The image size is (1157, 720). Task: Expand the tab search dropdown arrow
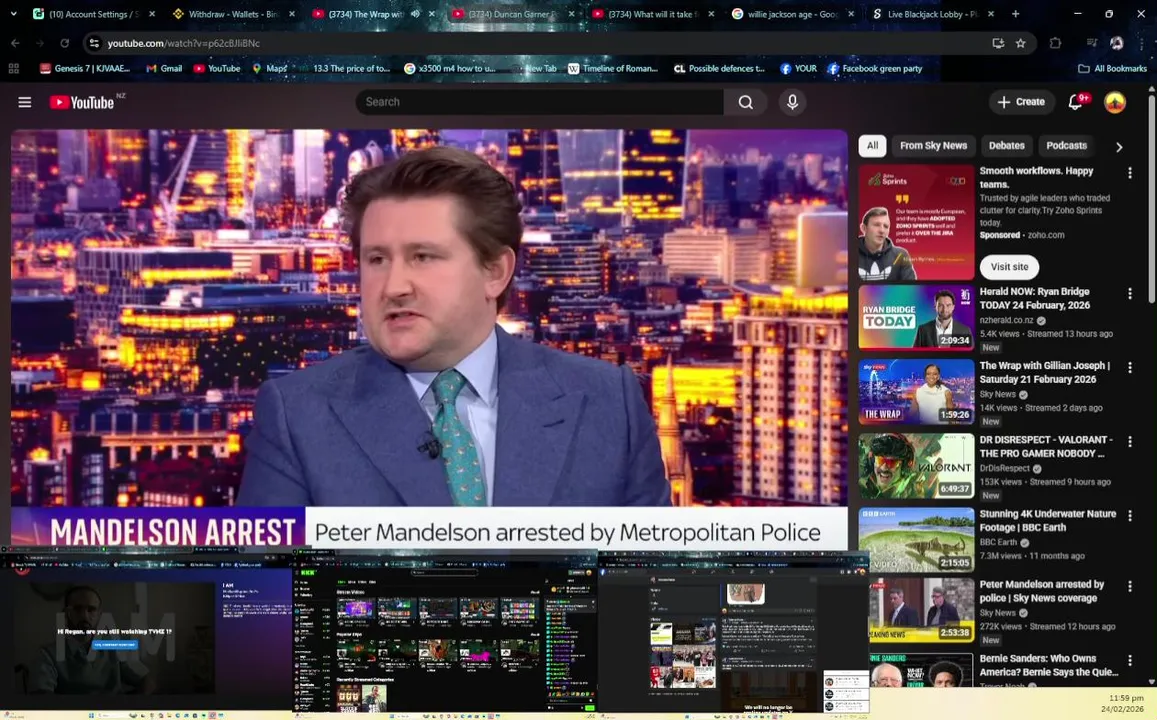13,14
